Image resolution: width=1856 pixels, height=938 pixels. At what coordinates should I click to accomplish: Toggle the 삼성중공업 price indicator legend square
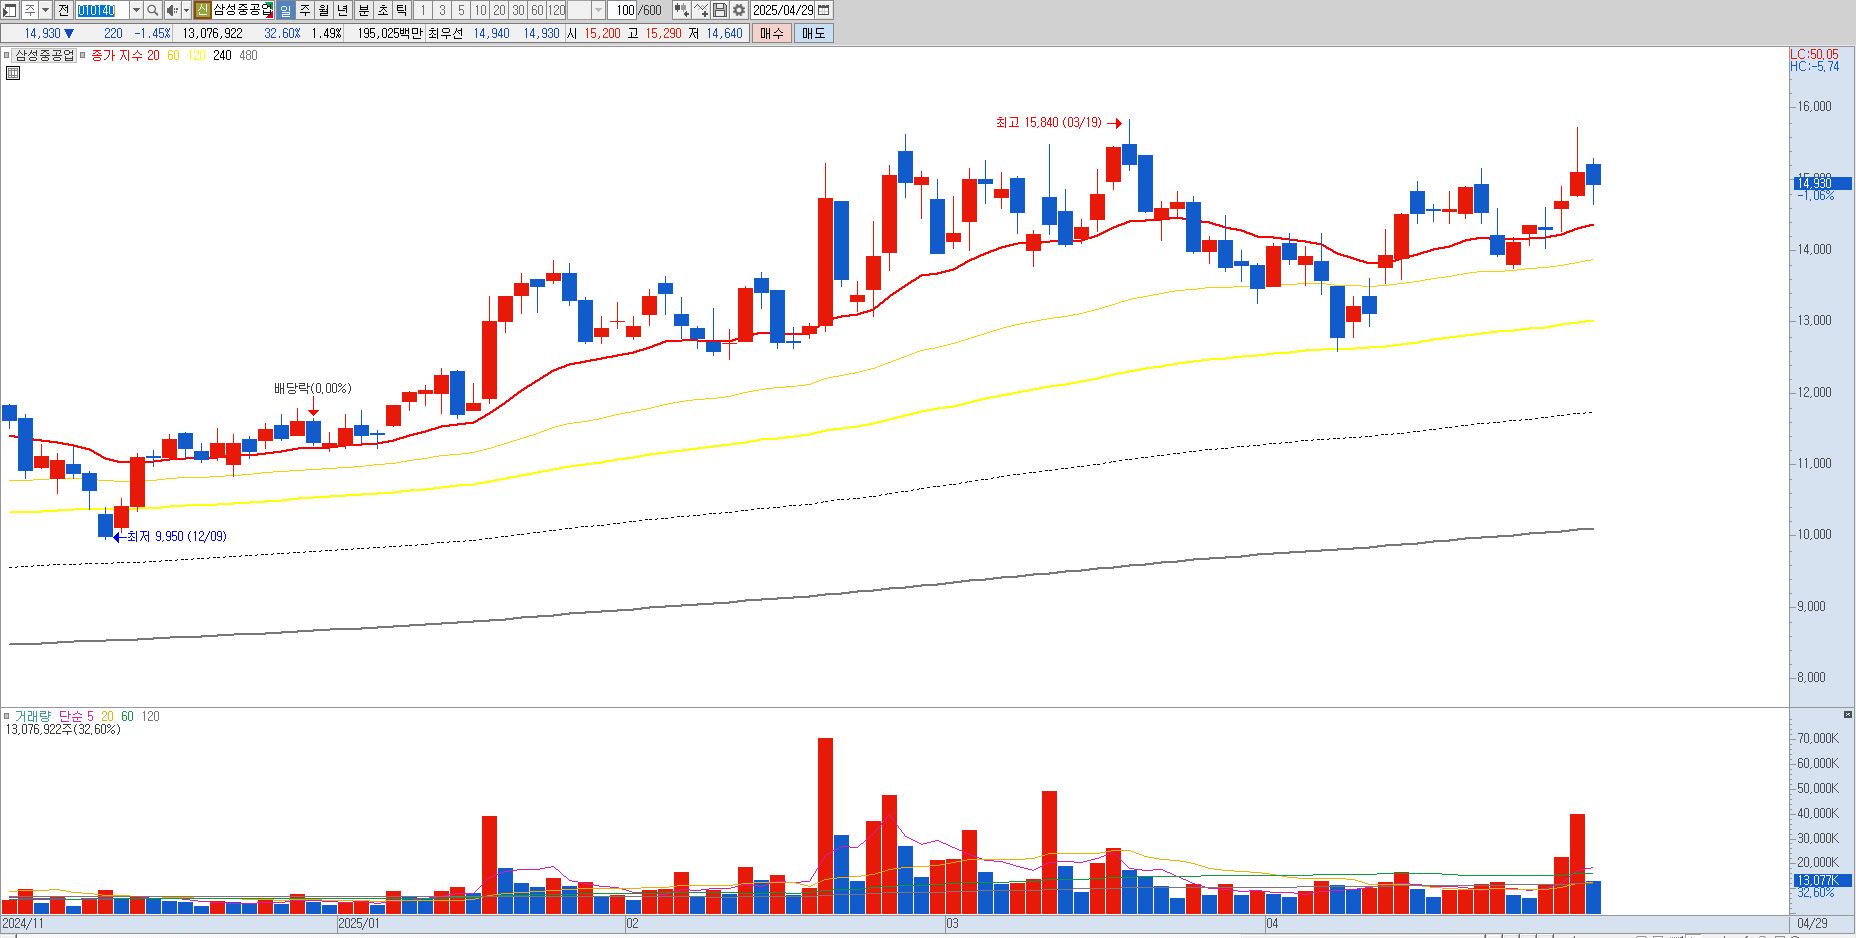coord(8,56)
